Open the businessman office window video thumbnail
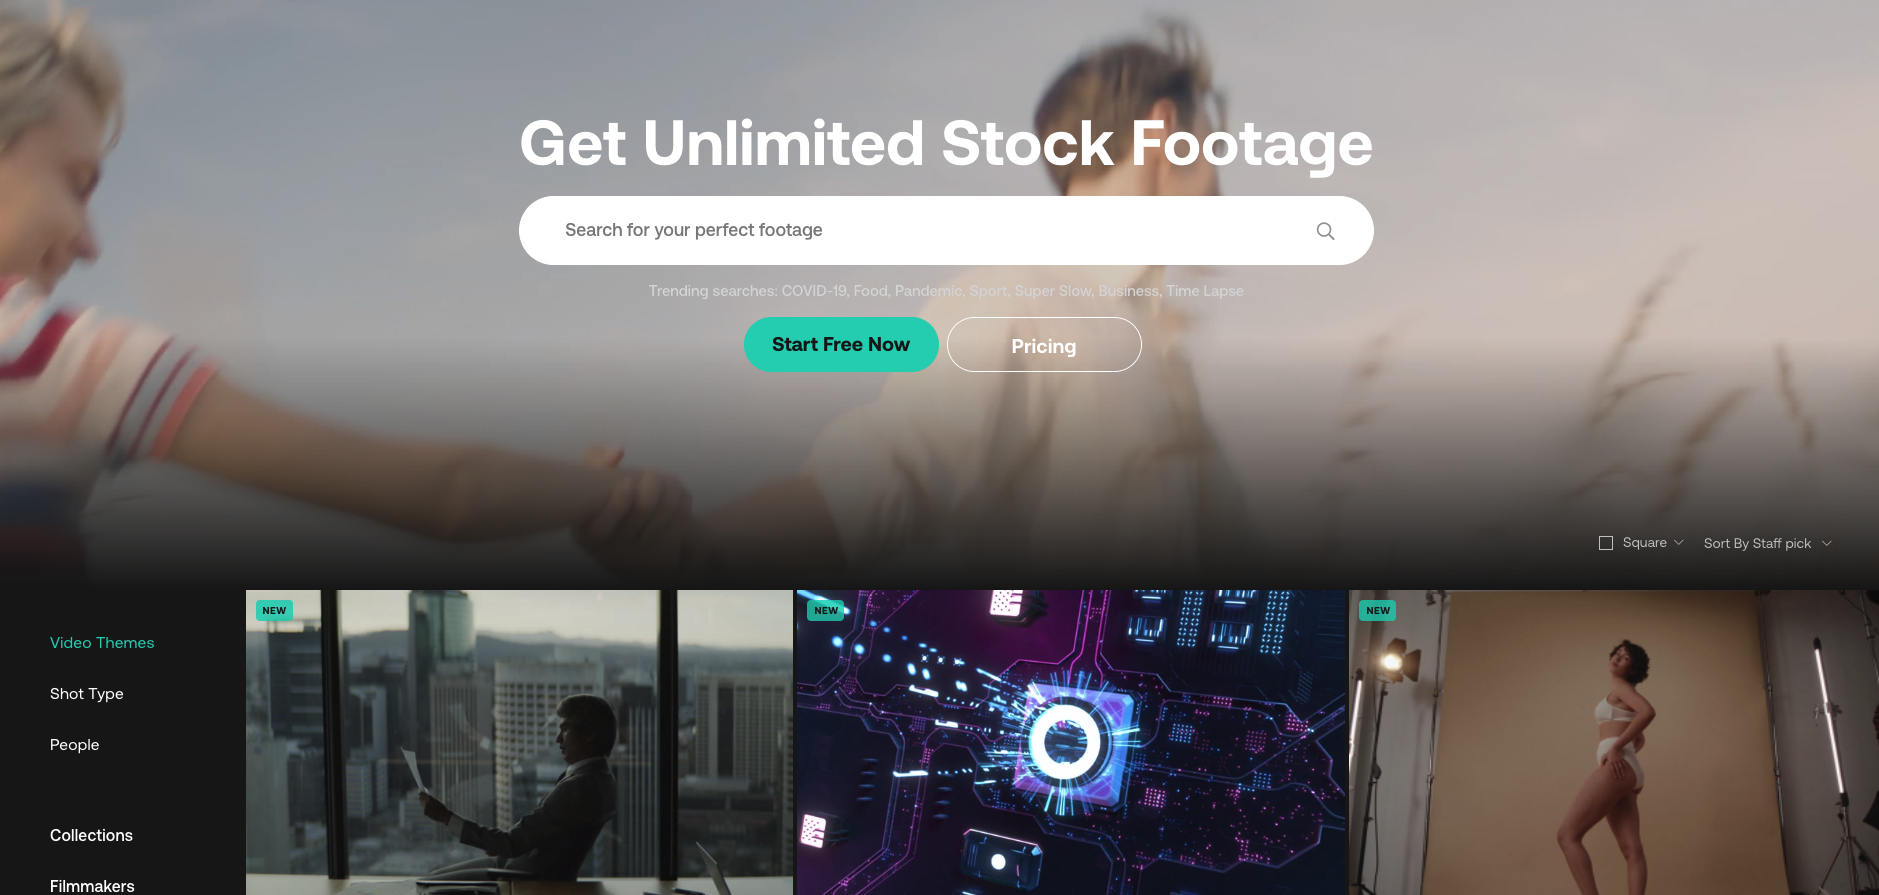The height and width of the screenshot is (895, 1879). [x=519, y=742]
